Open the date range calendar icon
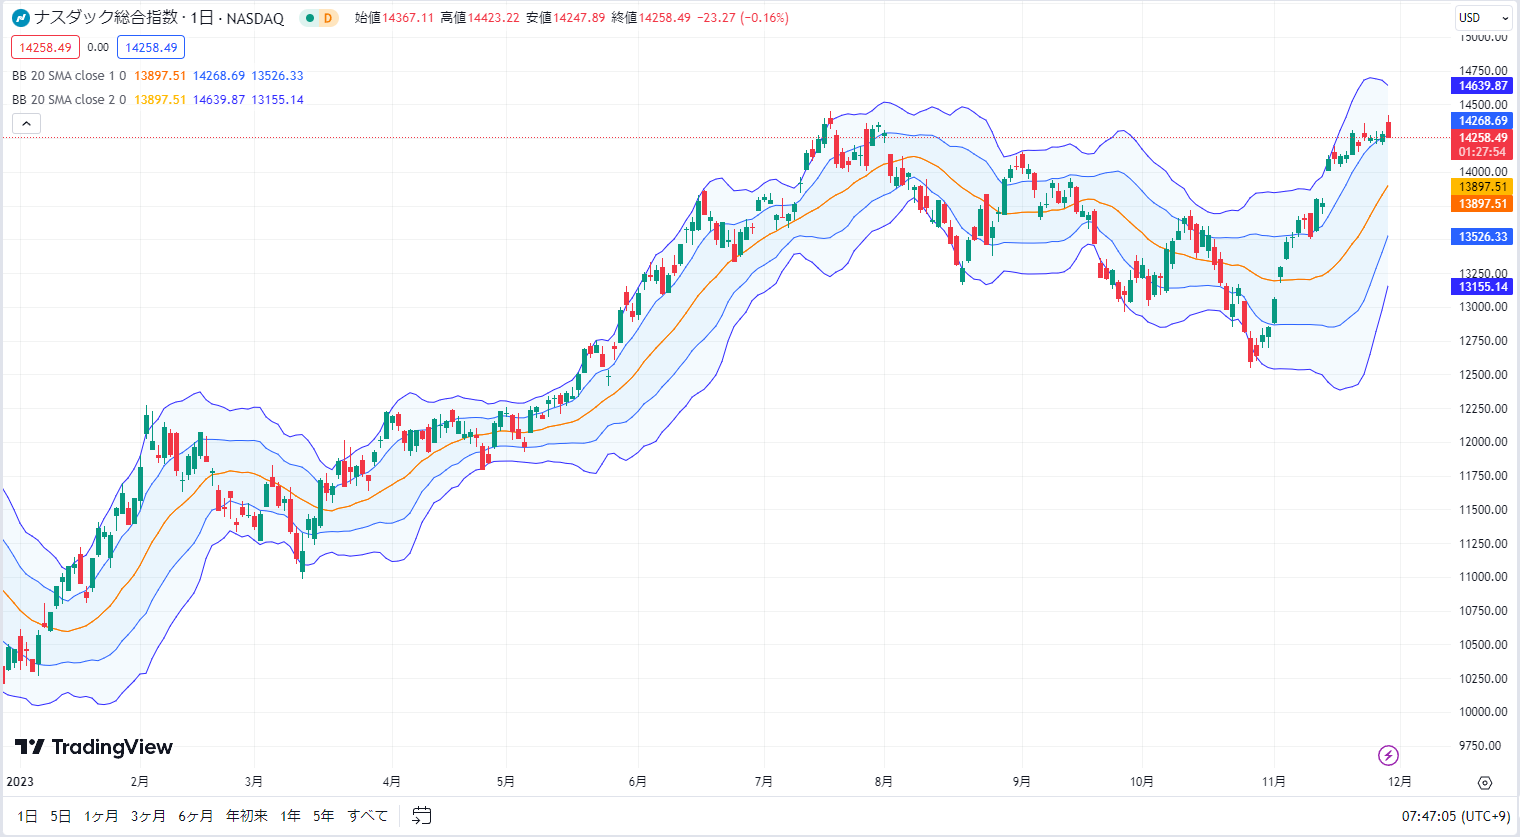 422,816
